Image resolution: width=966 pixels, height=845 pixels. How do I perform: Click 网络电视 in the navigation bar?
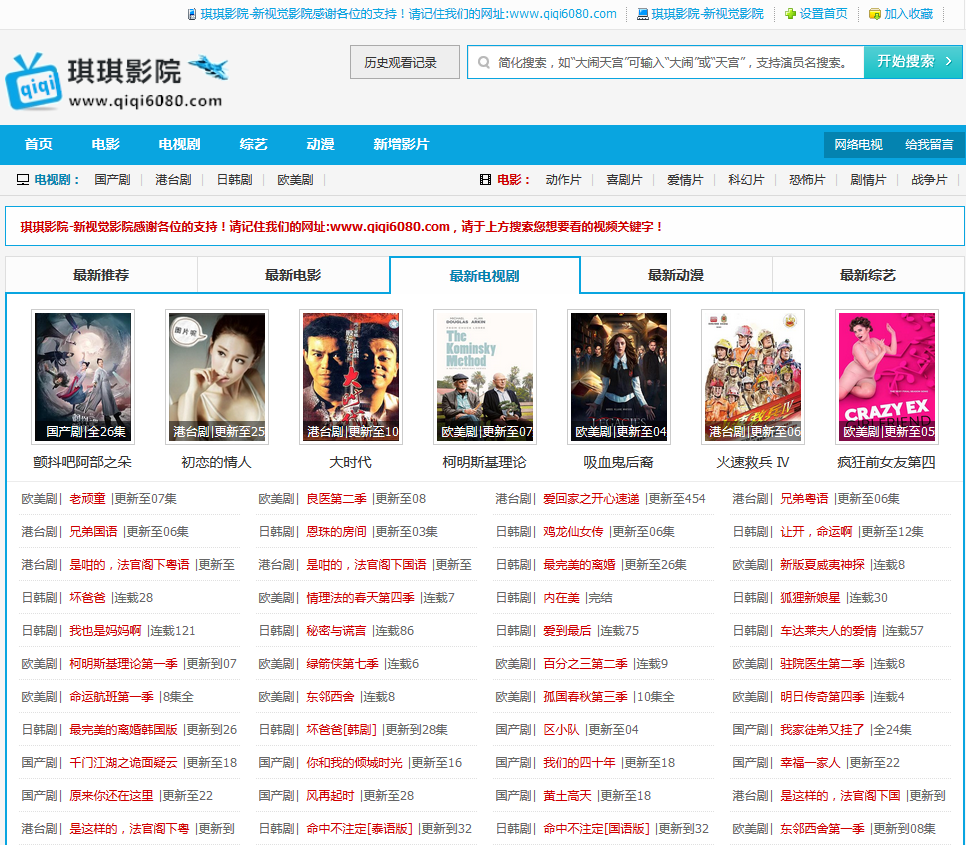tap(858, 145)
